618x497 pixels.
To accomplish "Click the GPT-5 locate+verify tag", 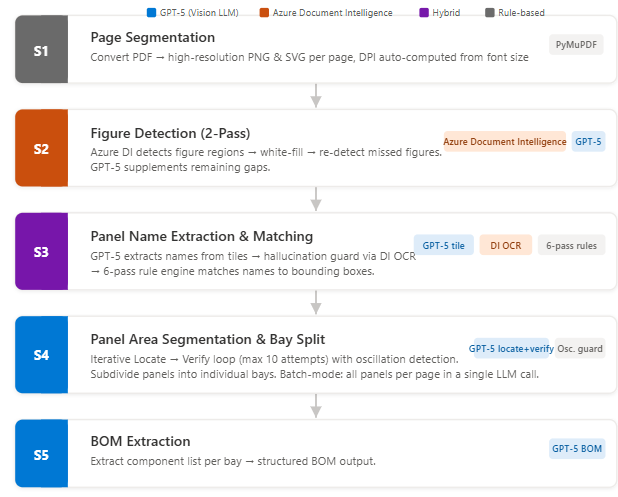I will pyautogui.click(x=510, y=348).
